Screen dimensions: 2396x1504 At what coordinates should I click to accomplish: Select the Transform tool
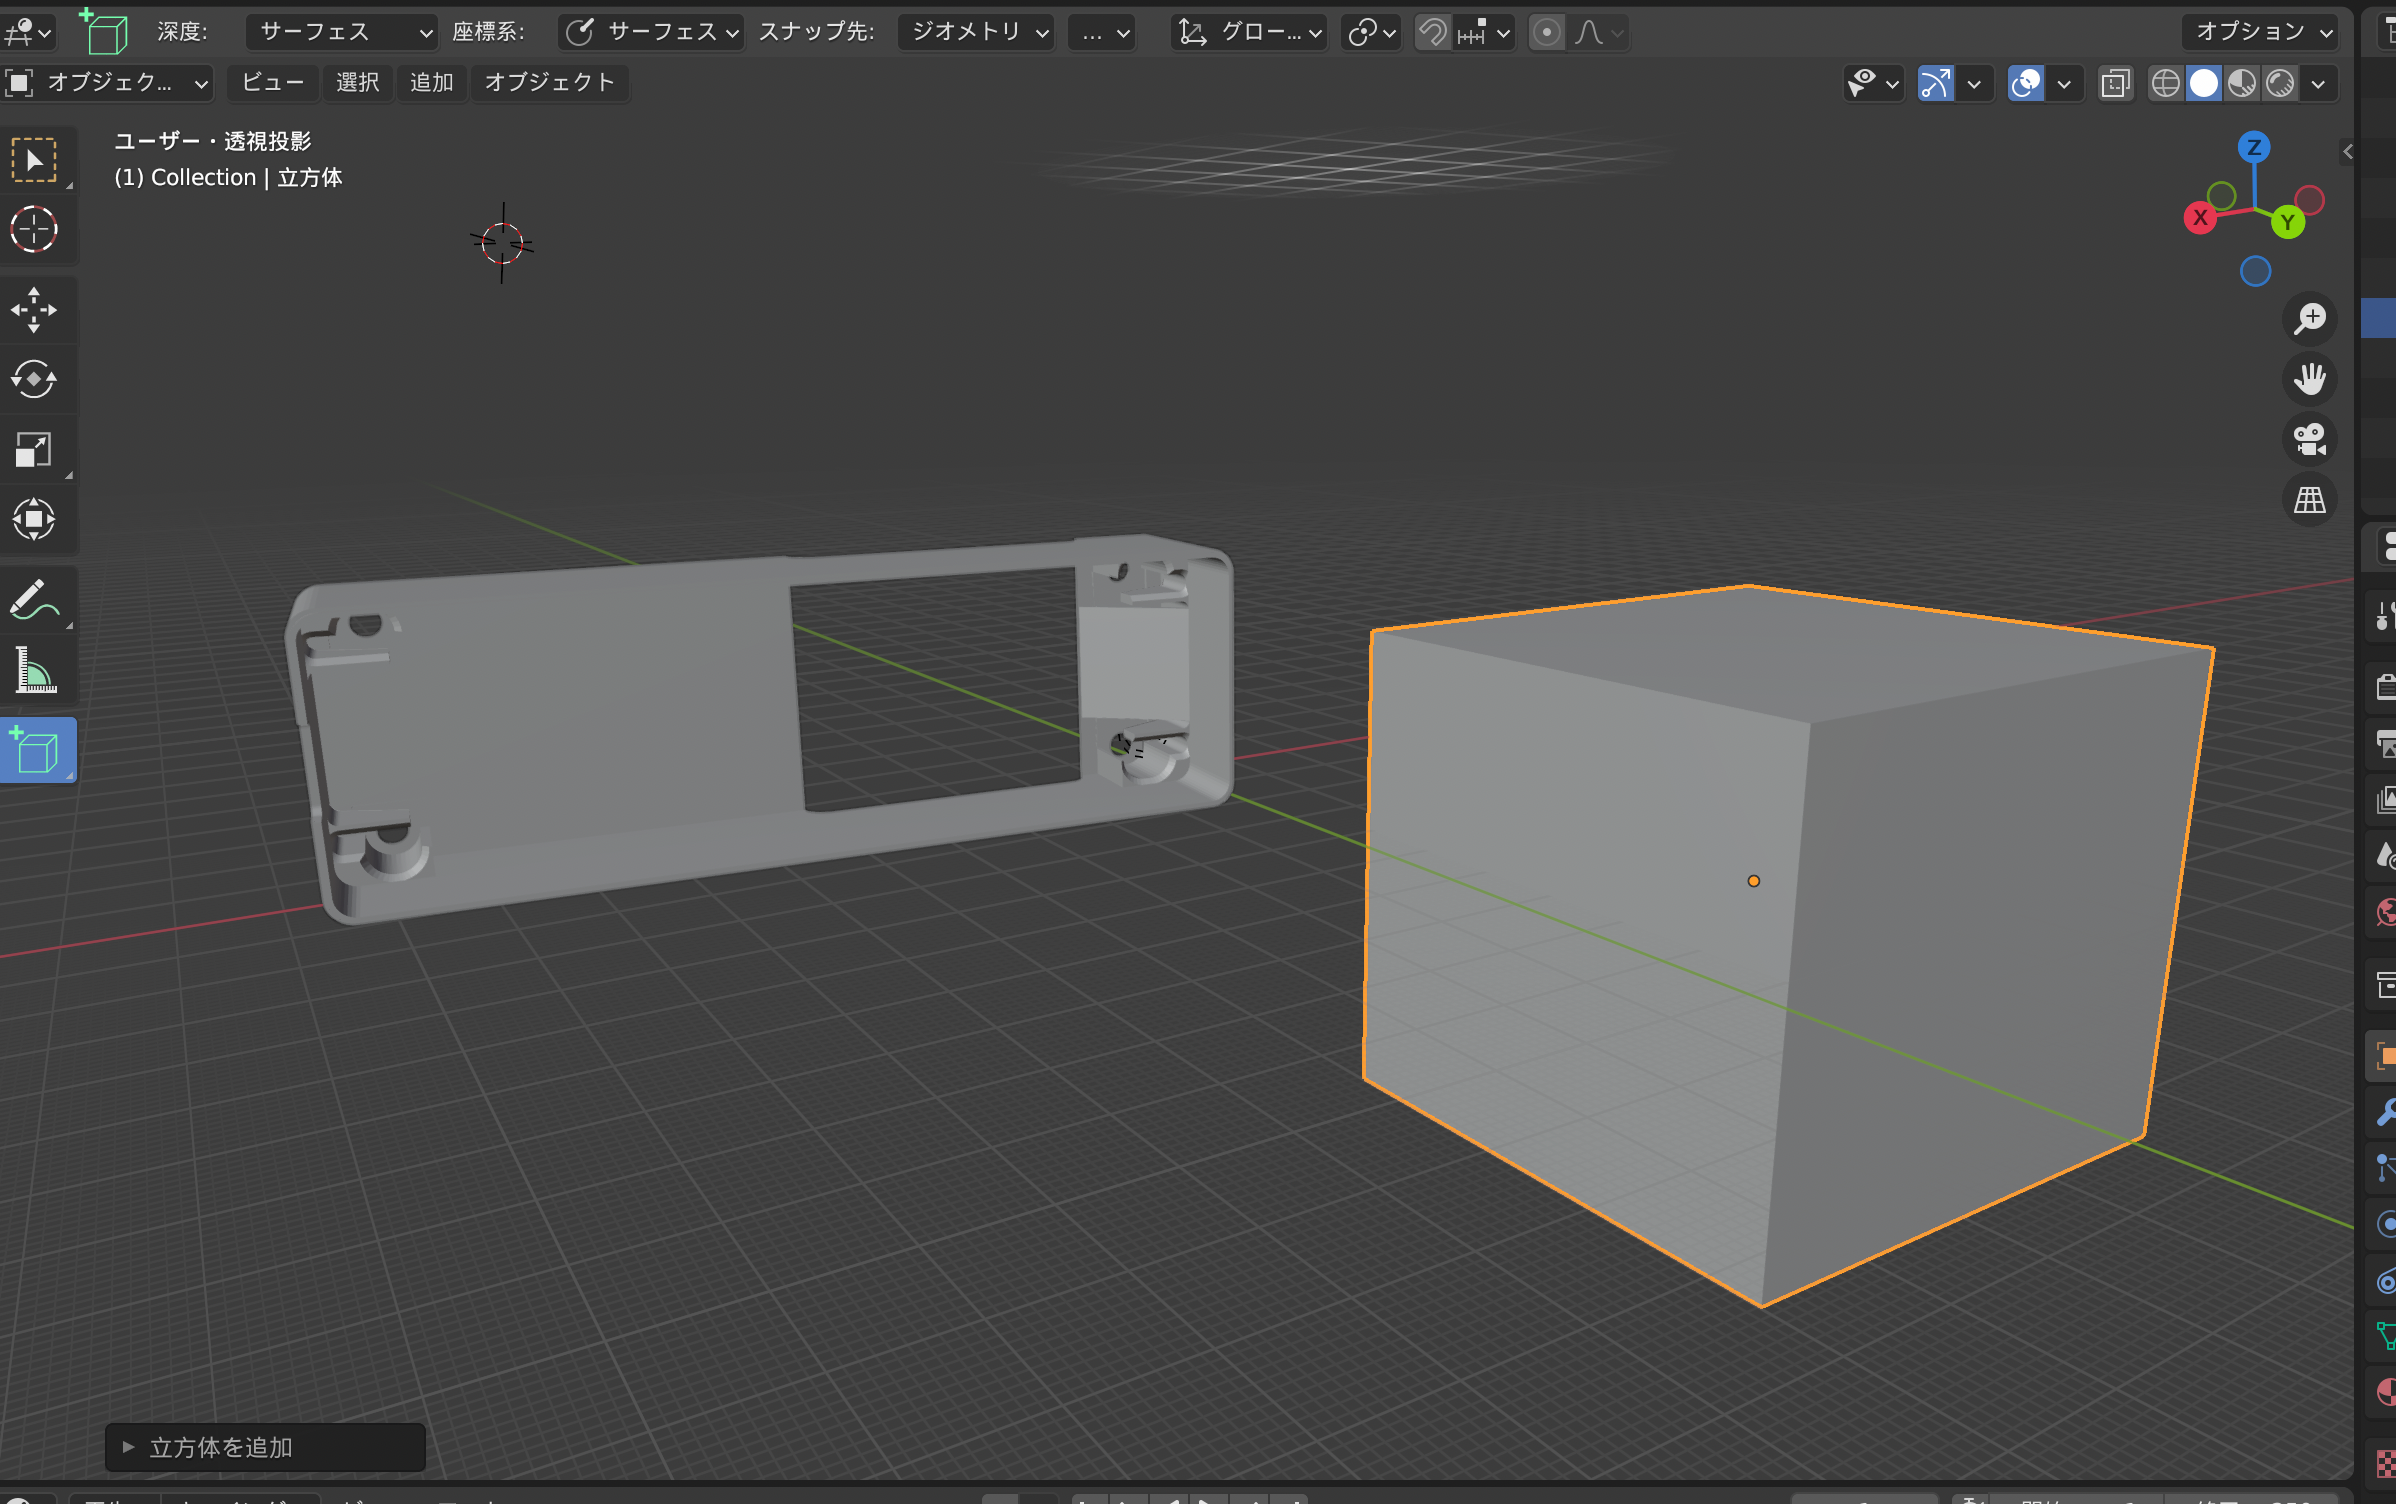(x=34, y=520)
